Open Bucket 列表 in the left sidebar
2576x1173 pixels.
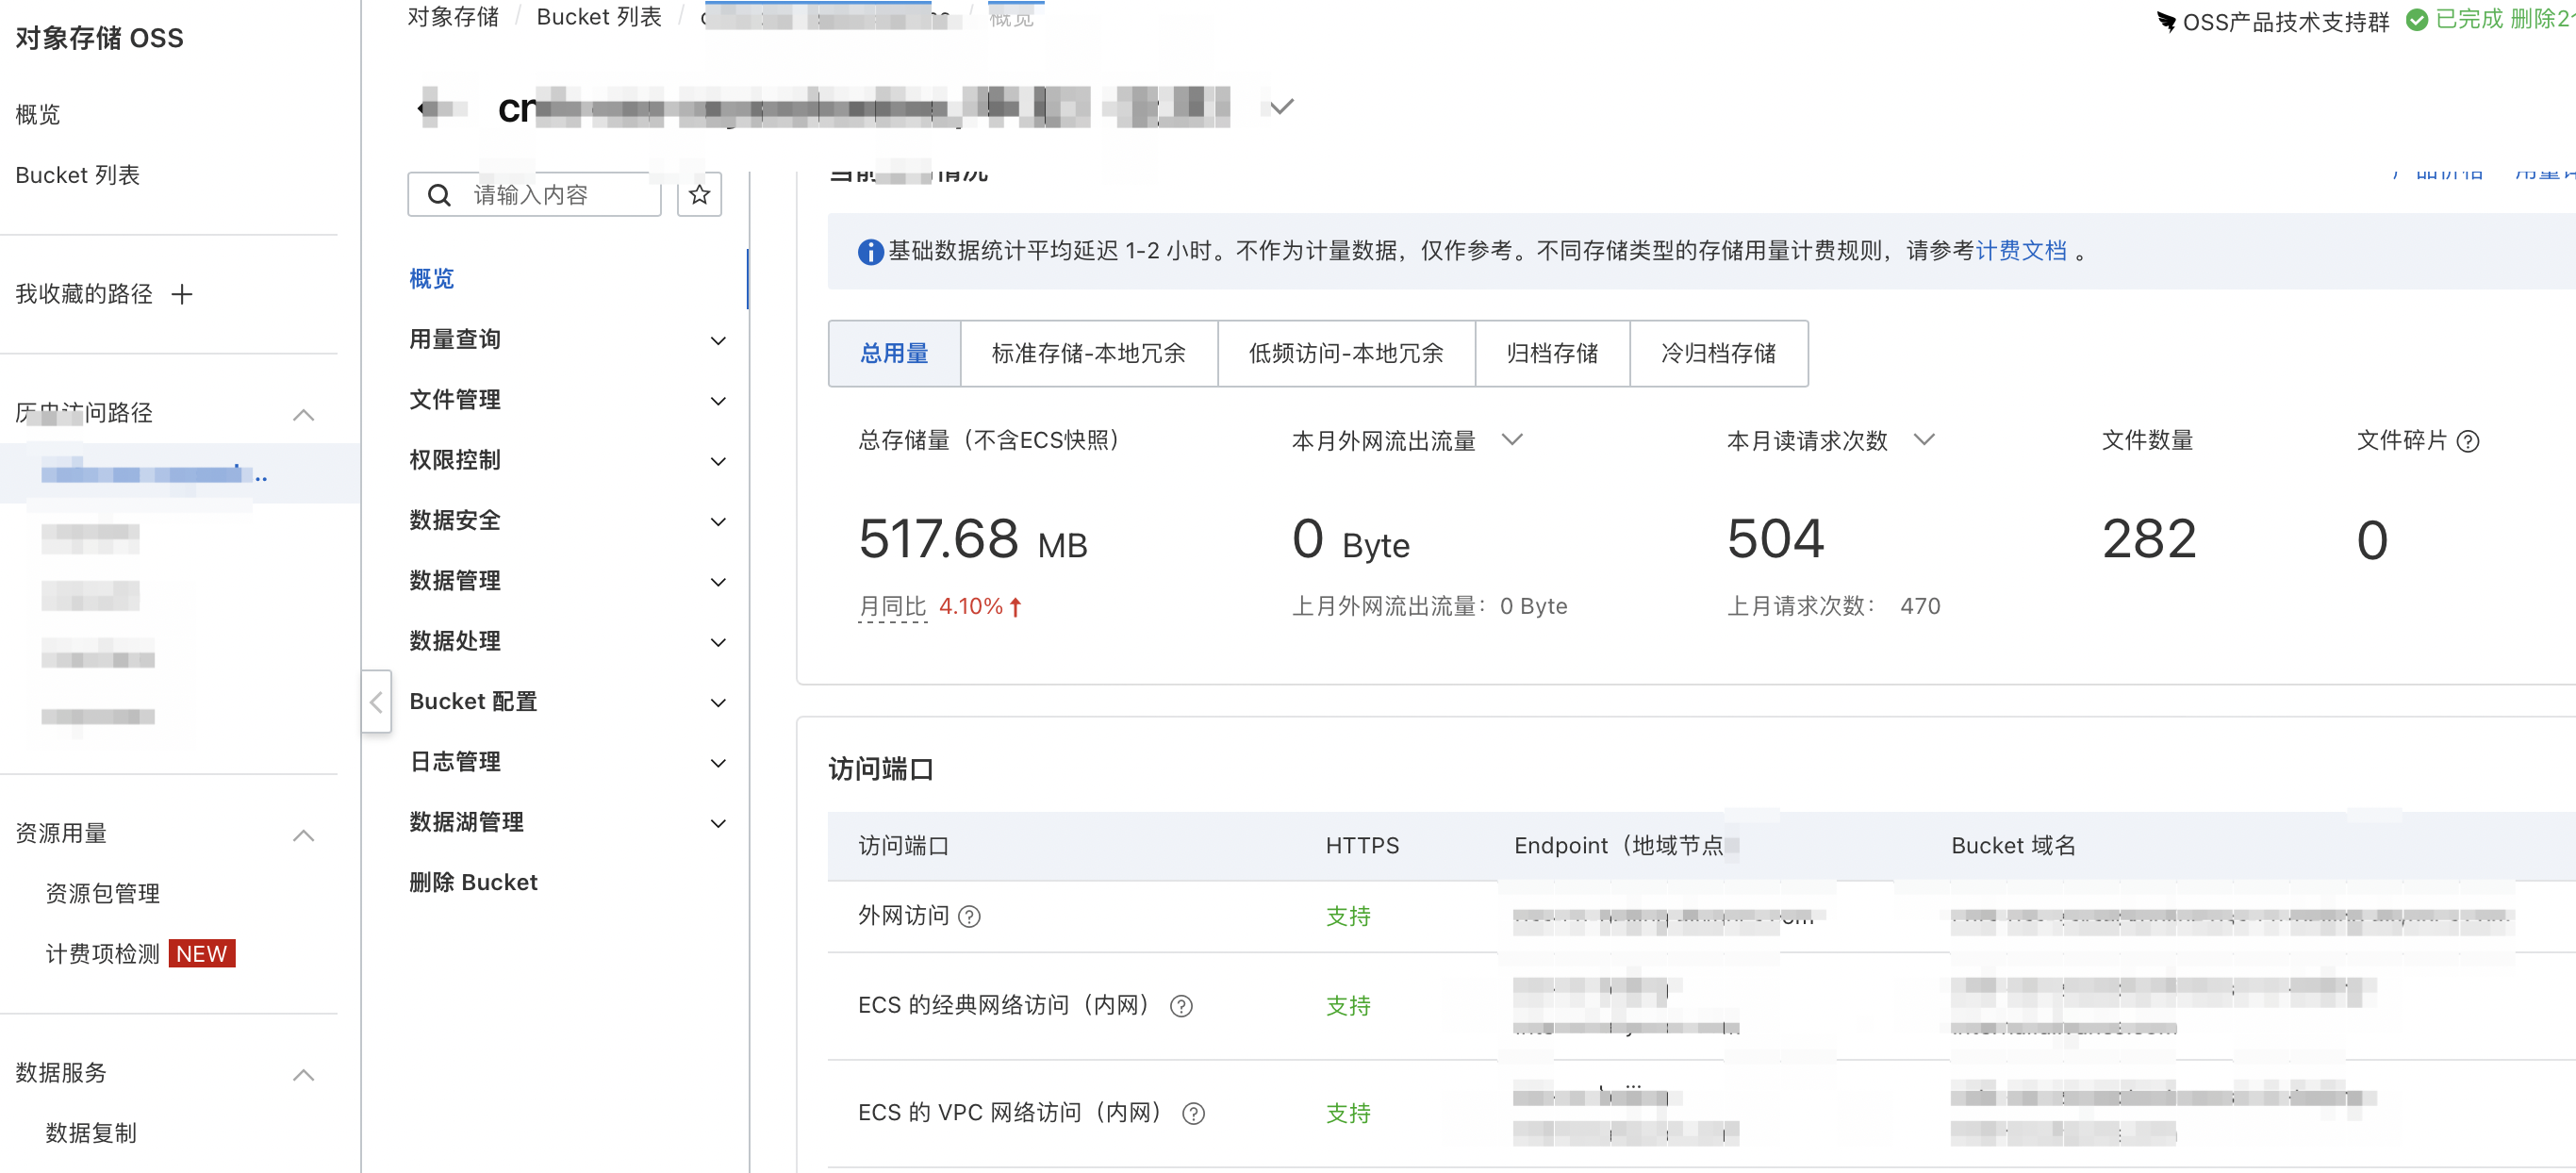coord(77,175)
